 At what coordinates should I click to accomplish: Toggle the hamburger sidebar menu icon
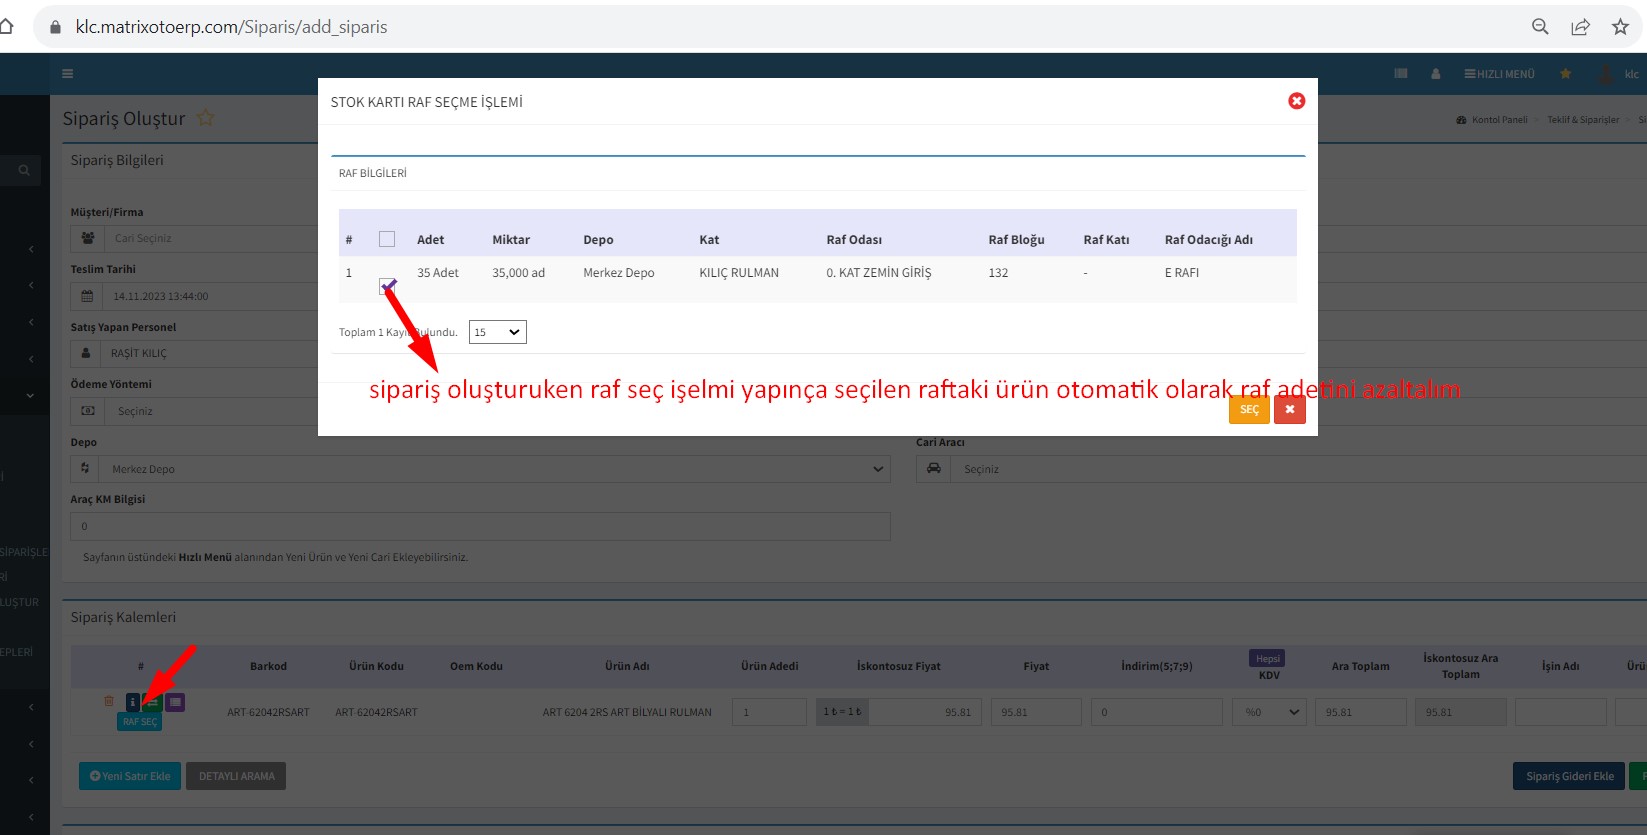[67, 74]
